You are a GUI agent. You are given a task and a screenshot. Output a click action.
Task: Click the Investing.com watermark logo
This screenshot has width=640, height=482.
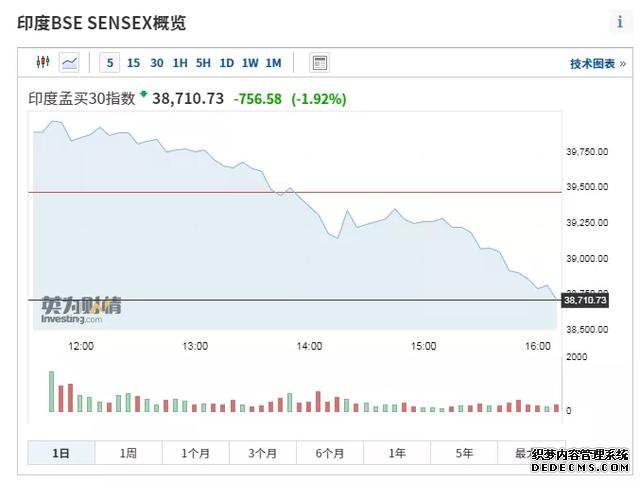tap(81, 310)
